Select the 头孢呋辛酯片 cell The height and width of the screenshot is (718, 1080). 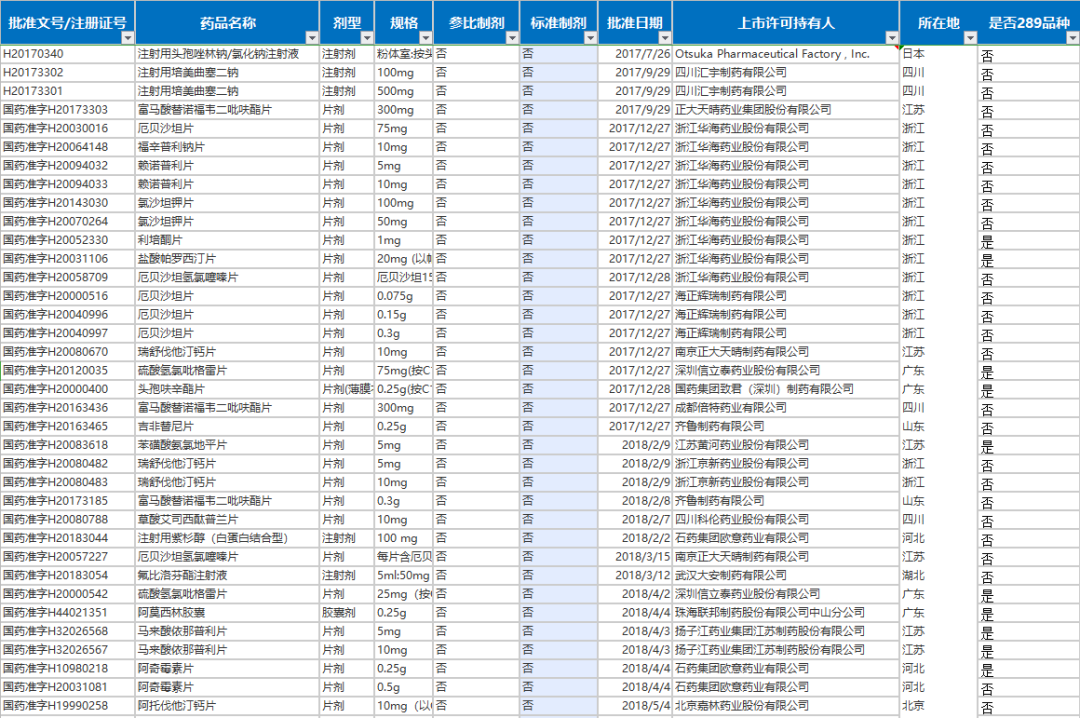coord(227,389)
